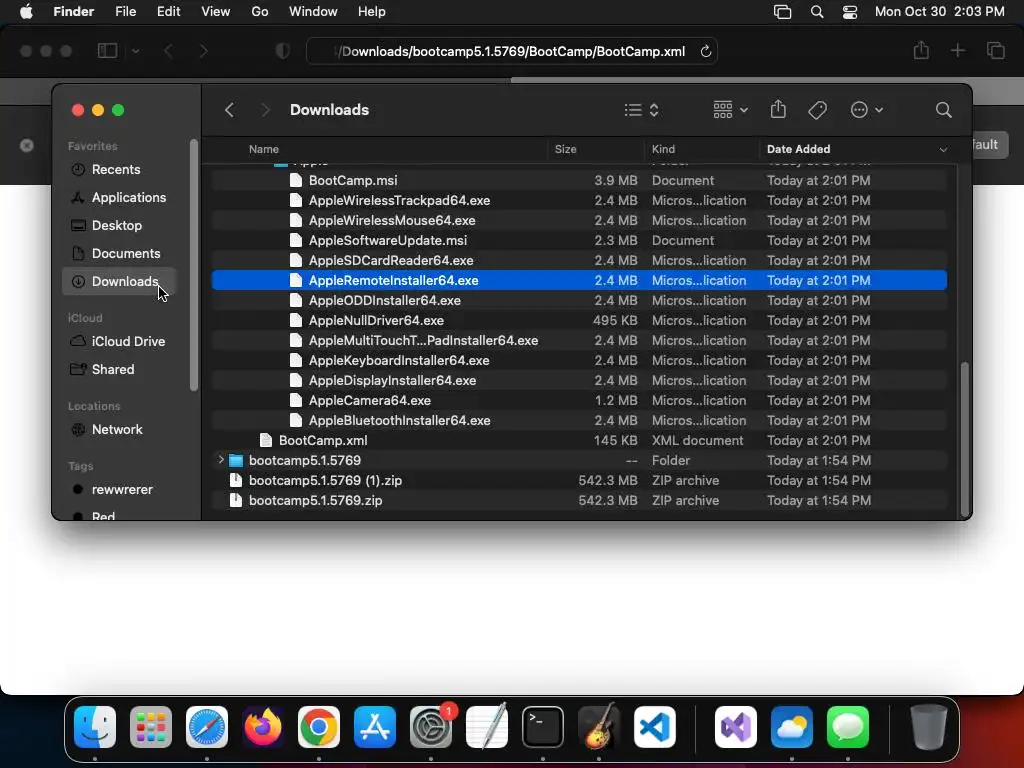Viewport: 1024px width, 768px height.
Task: Click the Finder search magnifier icon
Action: point(943,110)
